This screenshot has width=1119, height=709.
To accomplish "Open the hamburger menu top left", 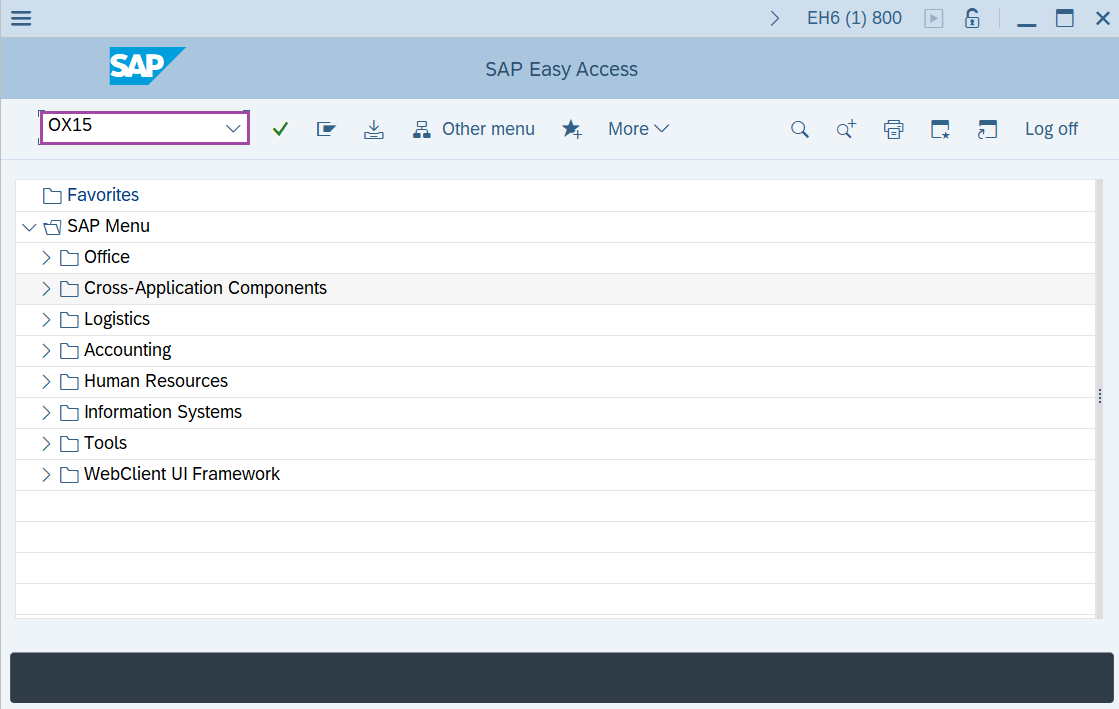I will [20, 17].
